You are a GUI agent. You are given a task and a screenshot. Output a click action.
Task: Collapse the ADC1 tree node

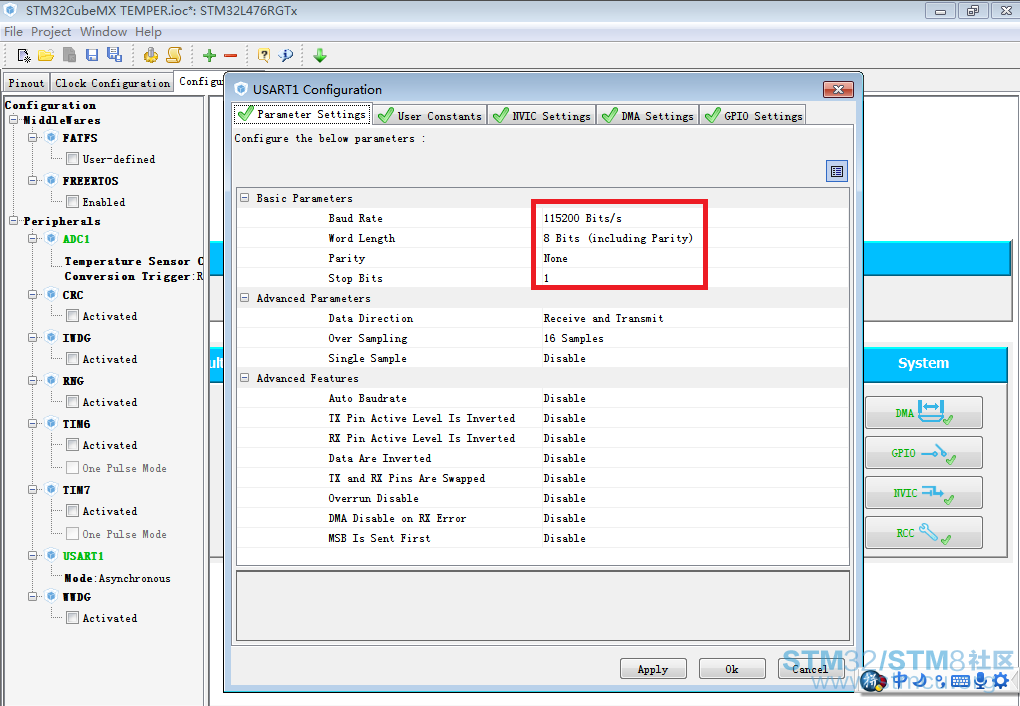pos(33,239)
